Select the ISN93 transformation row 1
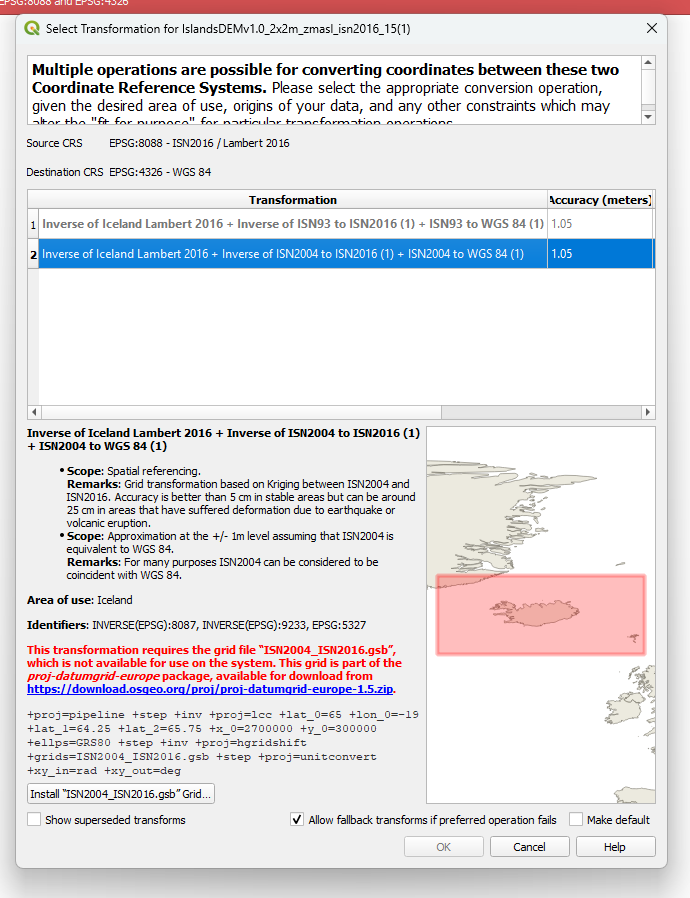The width and height of the screenshot is (690, 898). (293, 224)
